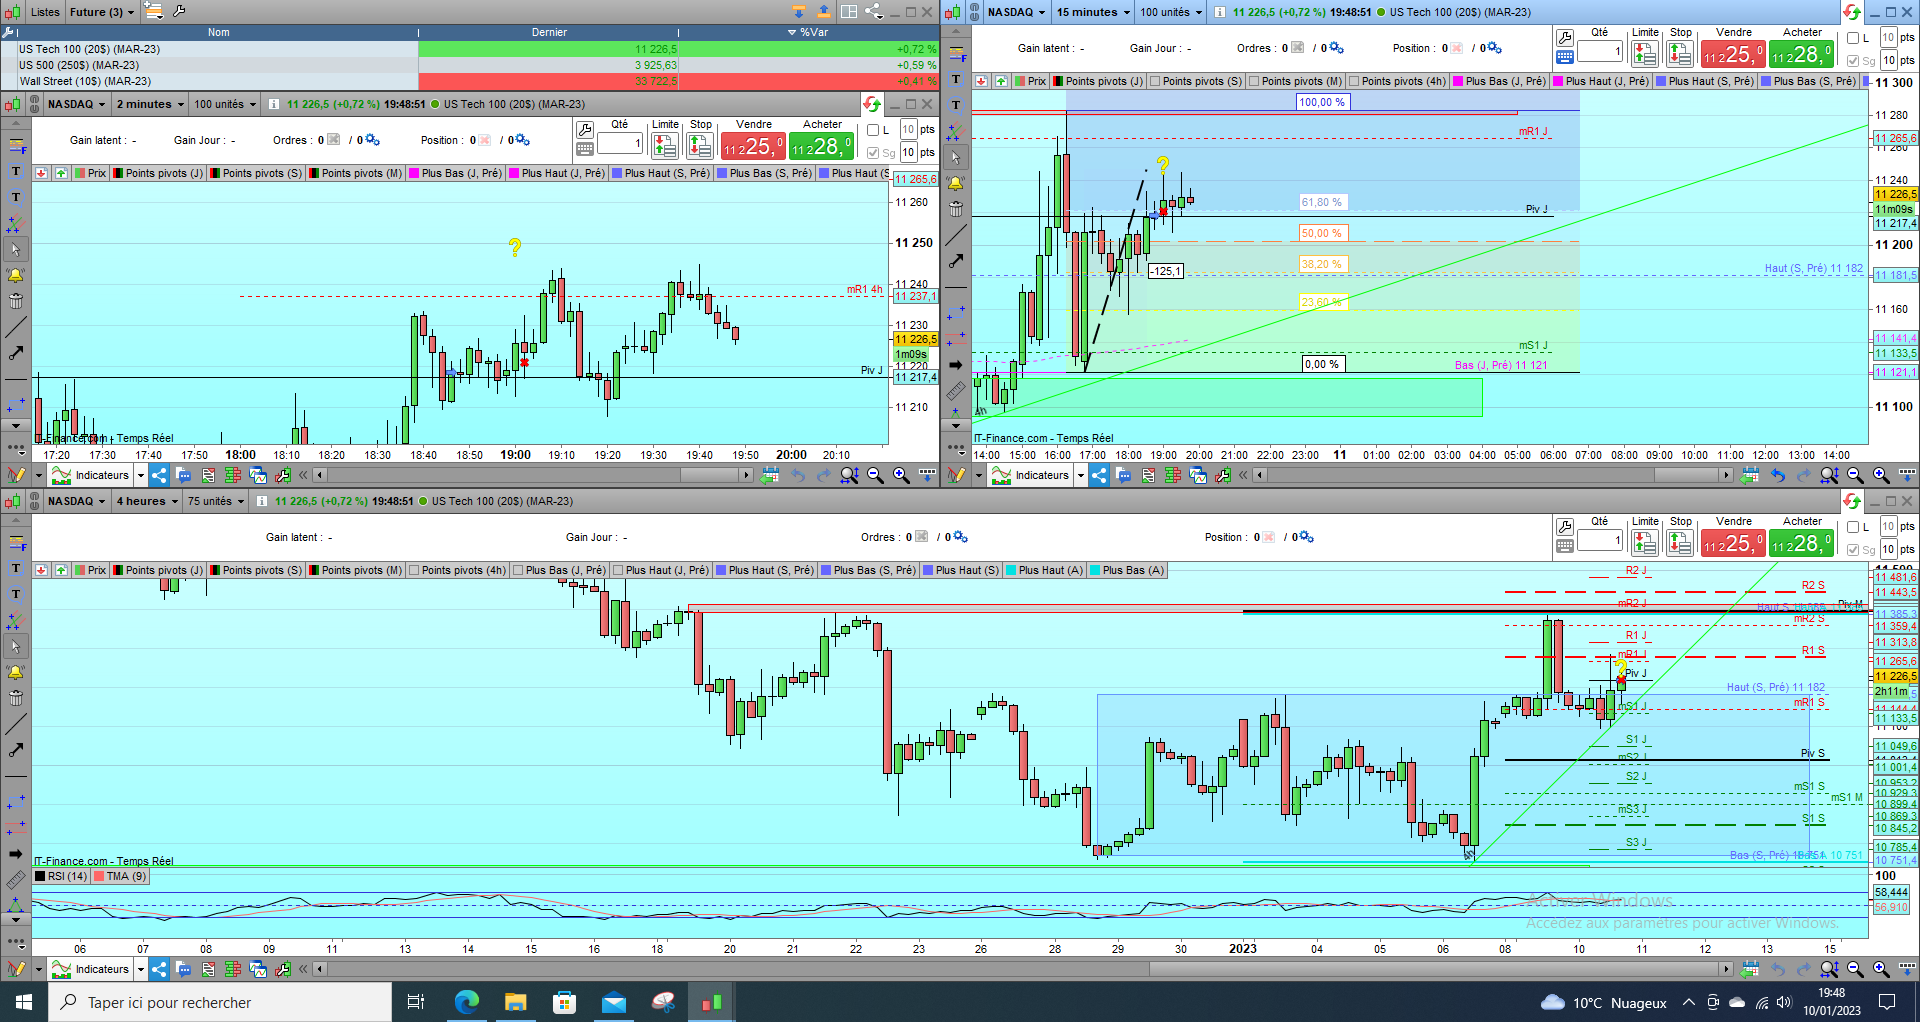The height and width of the screenshot is (1022, 1920).
Task: Click Acheter button in 2 minutes chart
Action: coord(821,146)
